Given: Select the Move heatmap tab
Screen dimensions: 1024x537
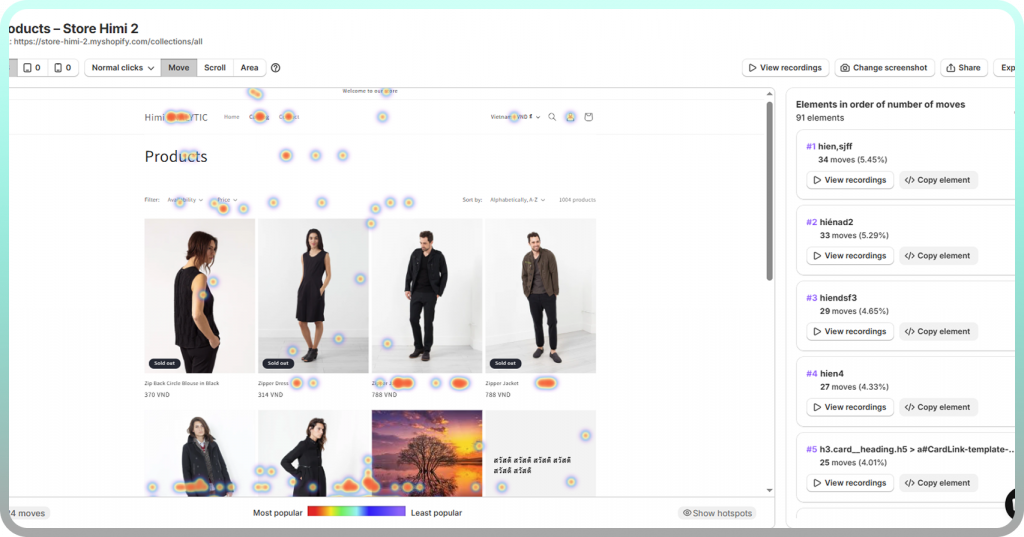Looking at the screenshot, I should 178,68.
